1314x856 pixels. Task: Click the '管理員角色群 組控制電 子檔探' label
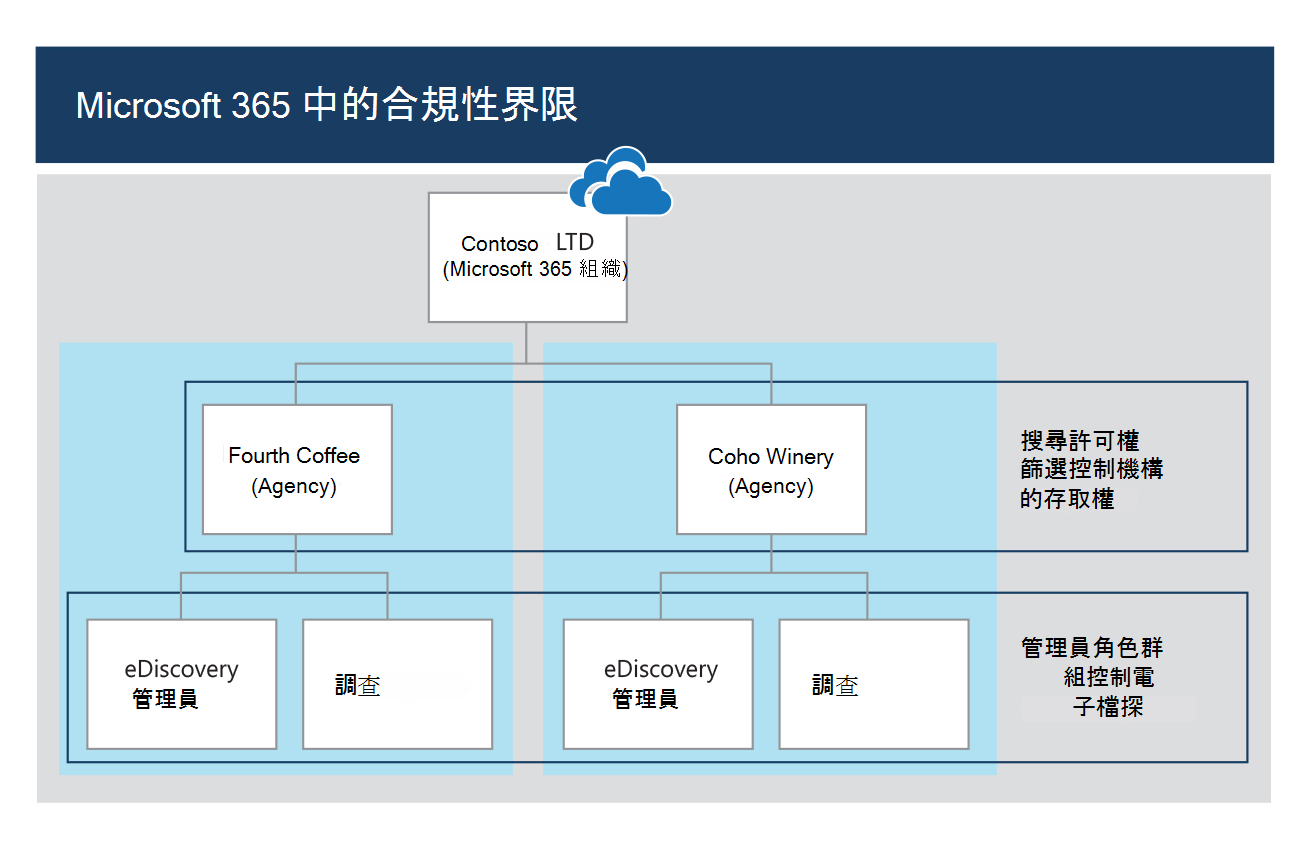1092,677
